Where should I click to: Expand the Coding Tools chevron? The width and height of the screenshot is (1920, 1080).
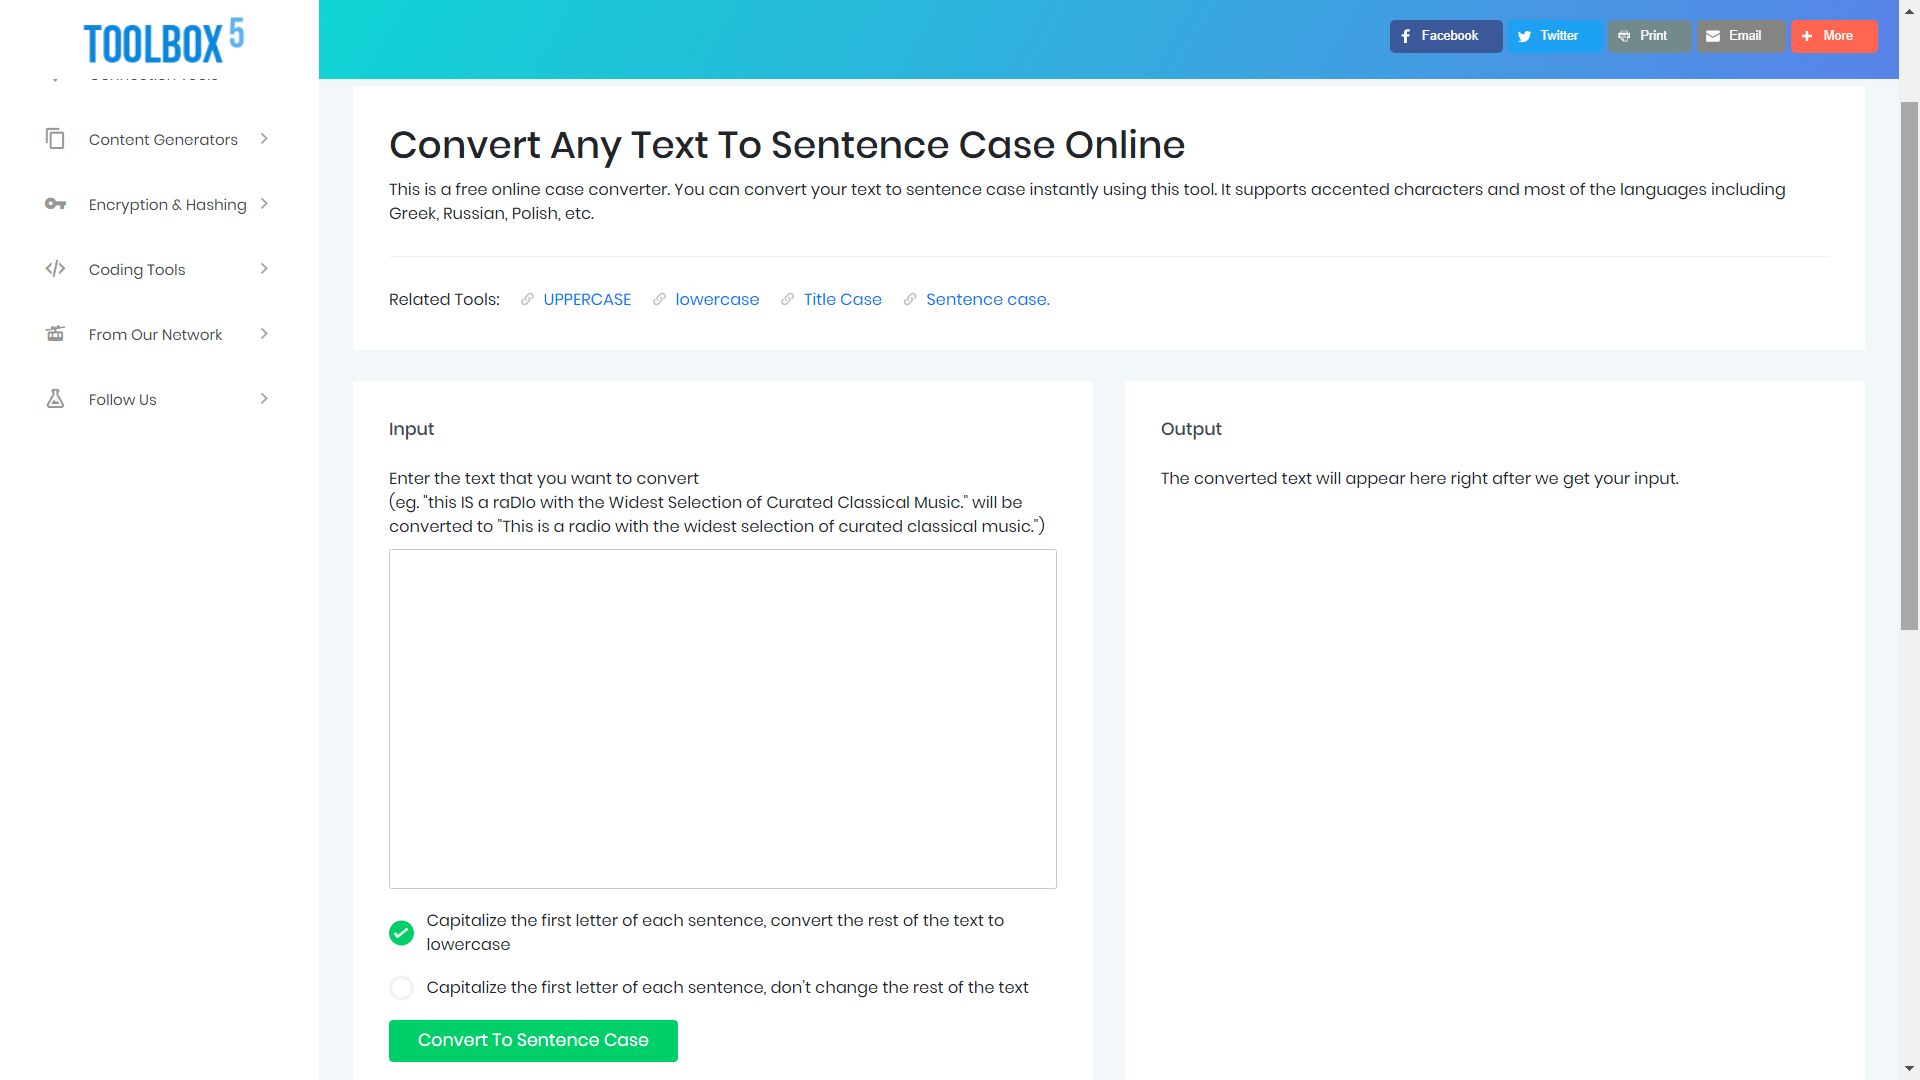[264, 269]
